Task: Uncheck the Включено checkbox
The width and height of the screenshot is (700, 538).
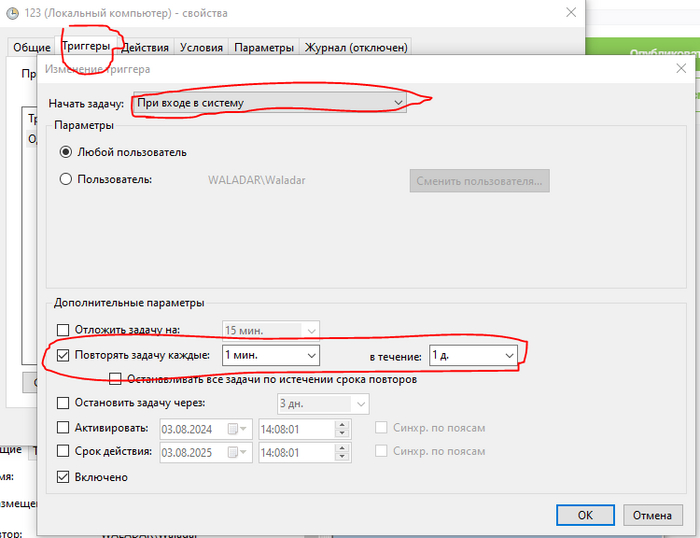Action: (x=63, y=477)
